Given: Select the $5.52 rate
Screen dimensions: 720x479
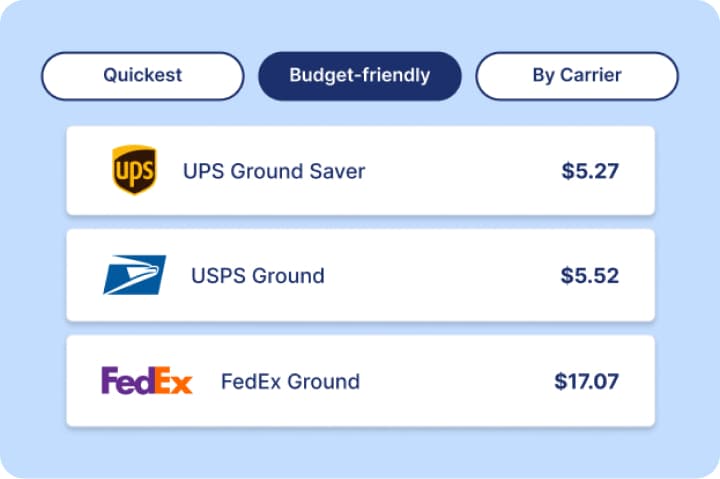Looking at the screenshot, I should click(x=590, y=276).
